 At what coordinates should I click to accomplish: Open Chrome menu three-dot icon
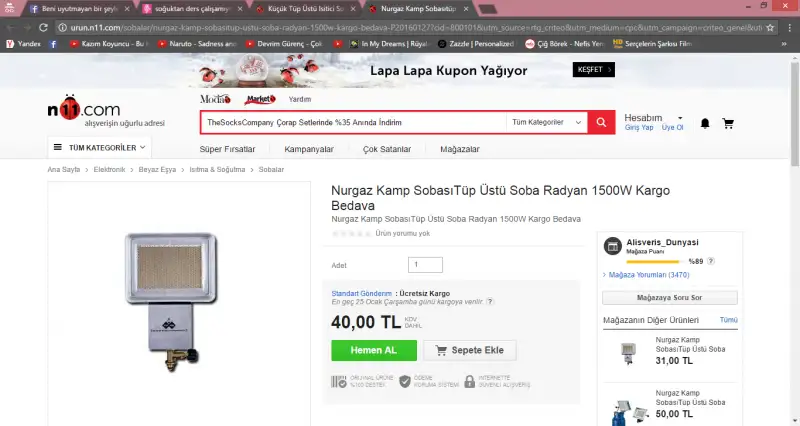[x=789, y=28]
